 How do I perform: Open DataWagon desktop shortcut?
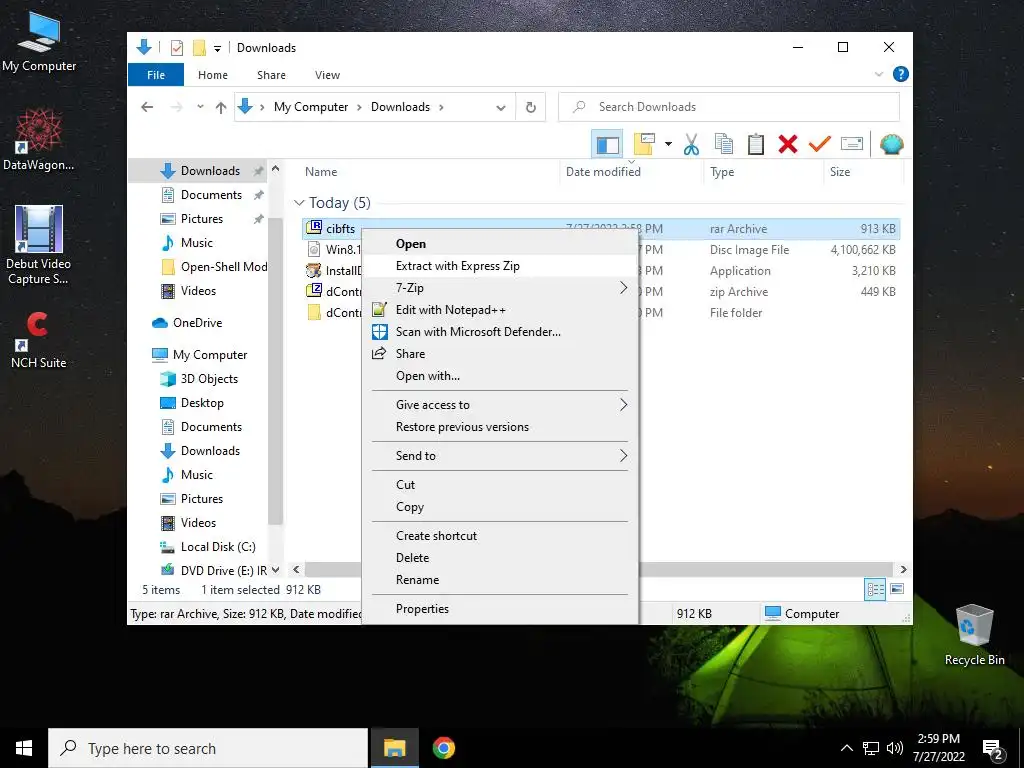point(39,140)
